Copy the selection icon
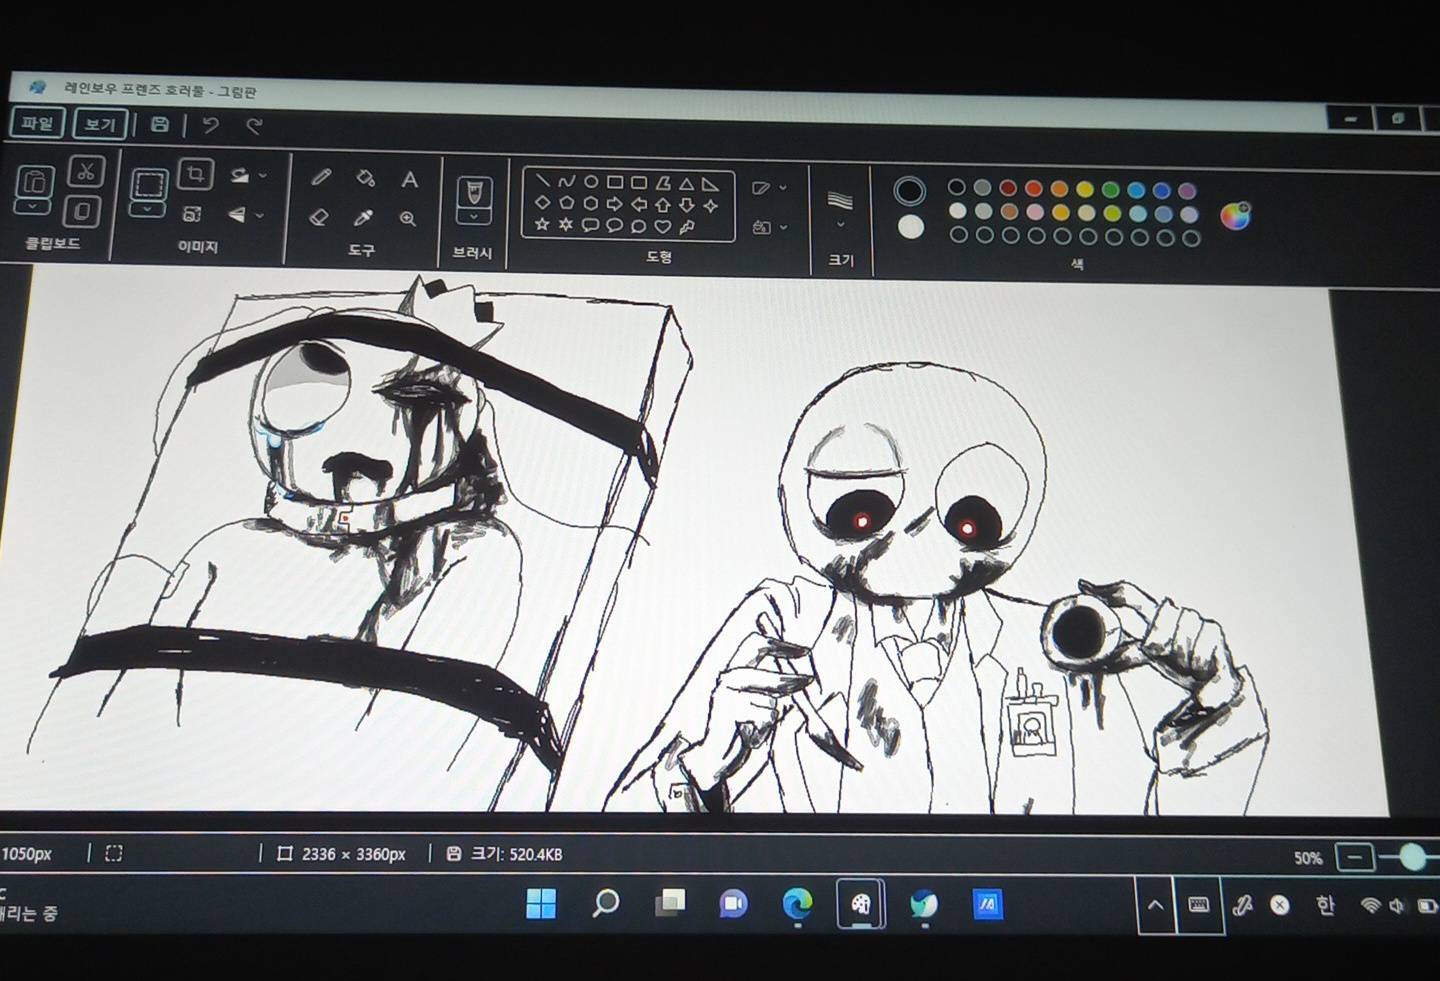1440x981 pixels. pyautogui.click(x=83, y=211)
